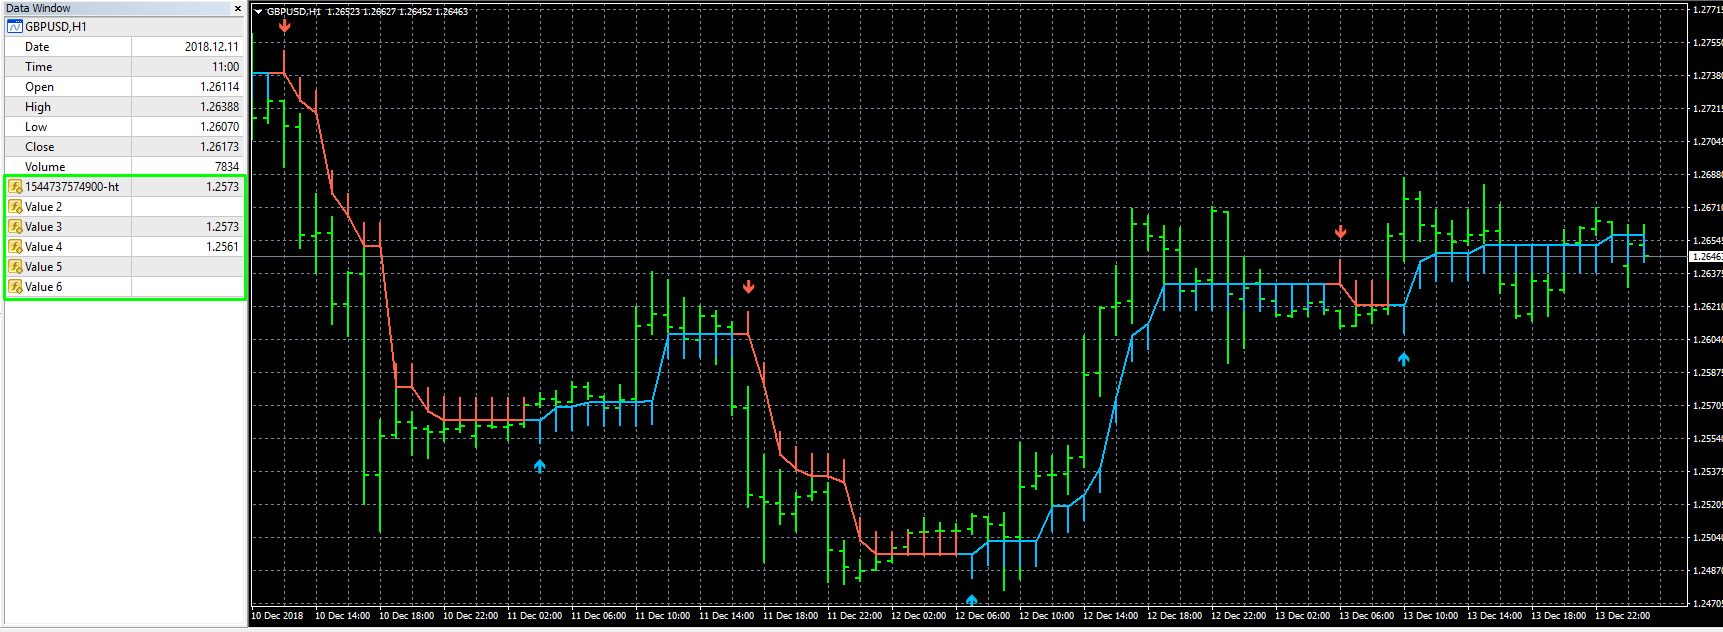Image resolution: width=1723 pixels, height=632 pixels.
Task: Select the Value 5 label
Action: pyautogui.click(x=44, y=267)
